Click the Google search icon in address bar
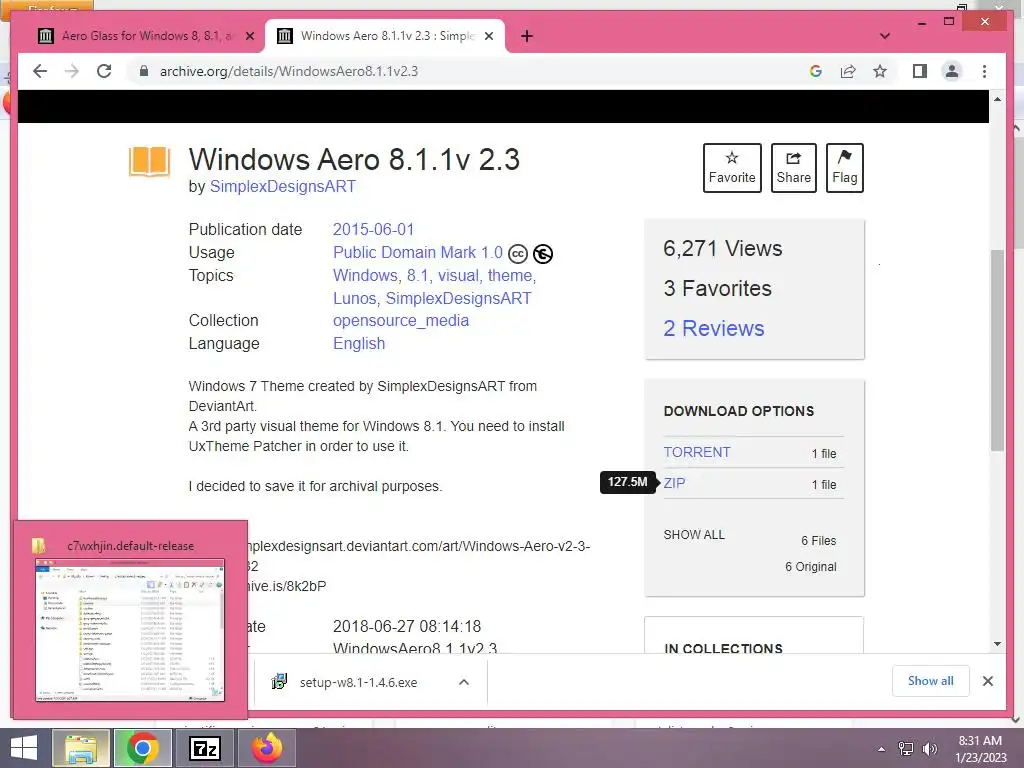 tap(816, 71)
